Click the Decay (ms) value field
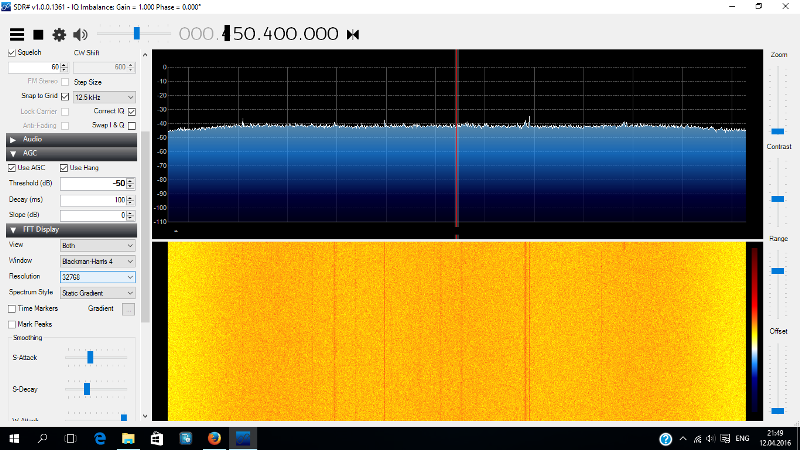800x450 pixels. click(x=93, y=200)
